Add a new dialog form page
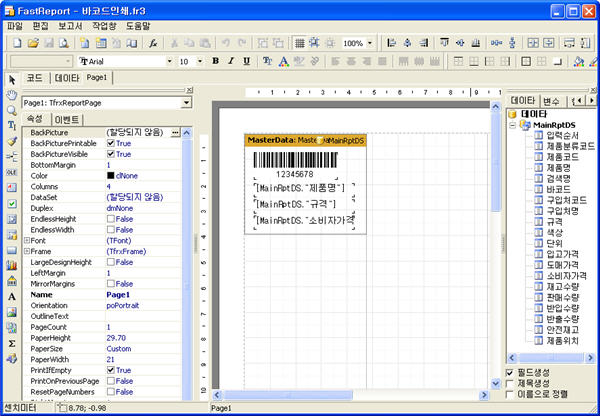Screen dimensions: 600x416 tap(101, 43)
